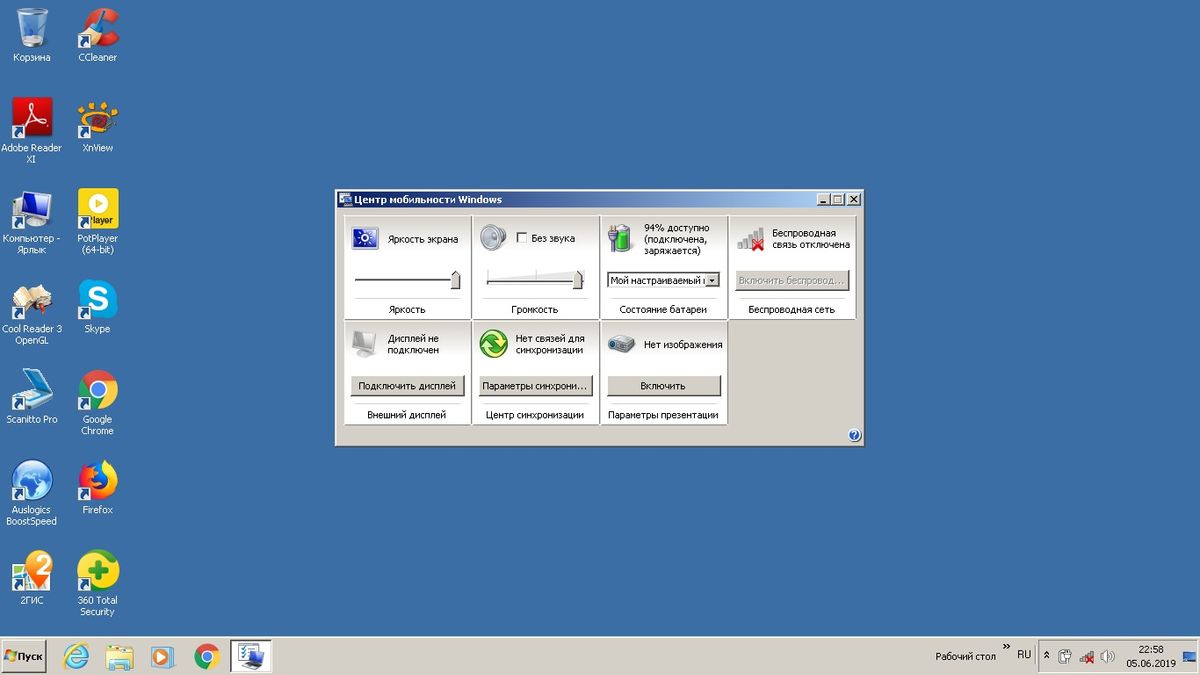1200x675 pixels.
Task: Click the screen brightness icon
Action: click(x=364, y=238)
